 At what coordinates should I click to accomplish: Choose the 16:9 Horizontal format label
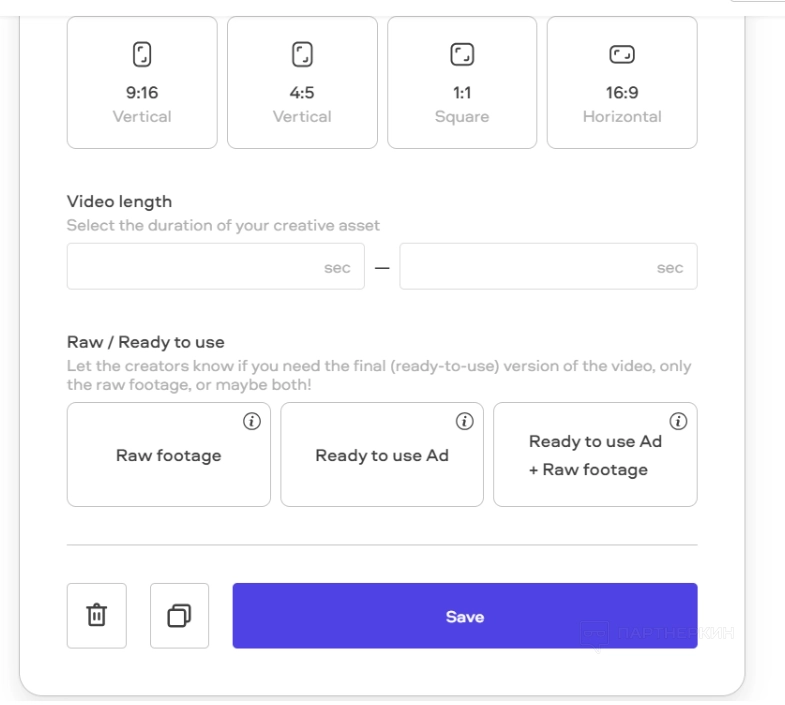pyautogui.click(x=622, y=105)
